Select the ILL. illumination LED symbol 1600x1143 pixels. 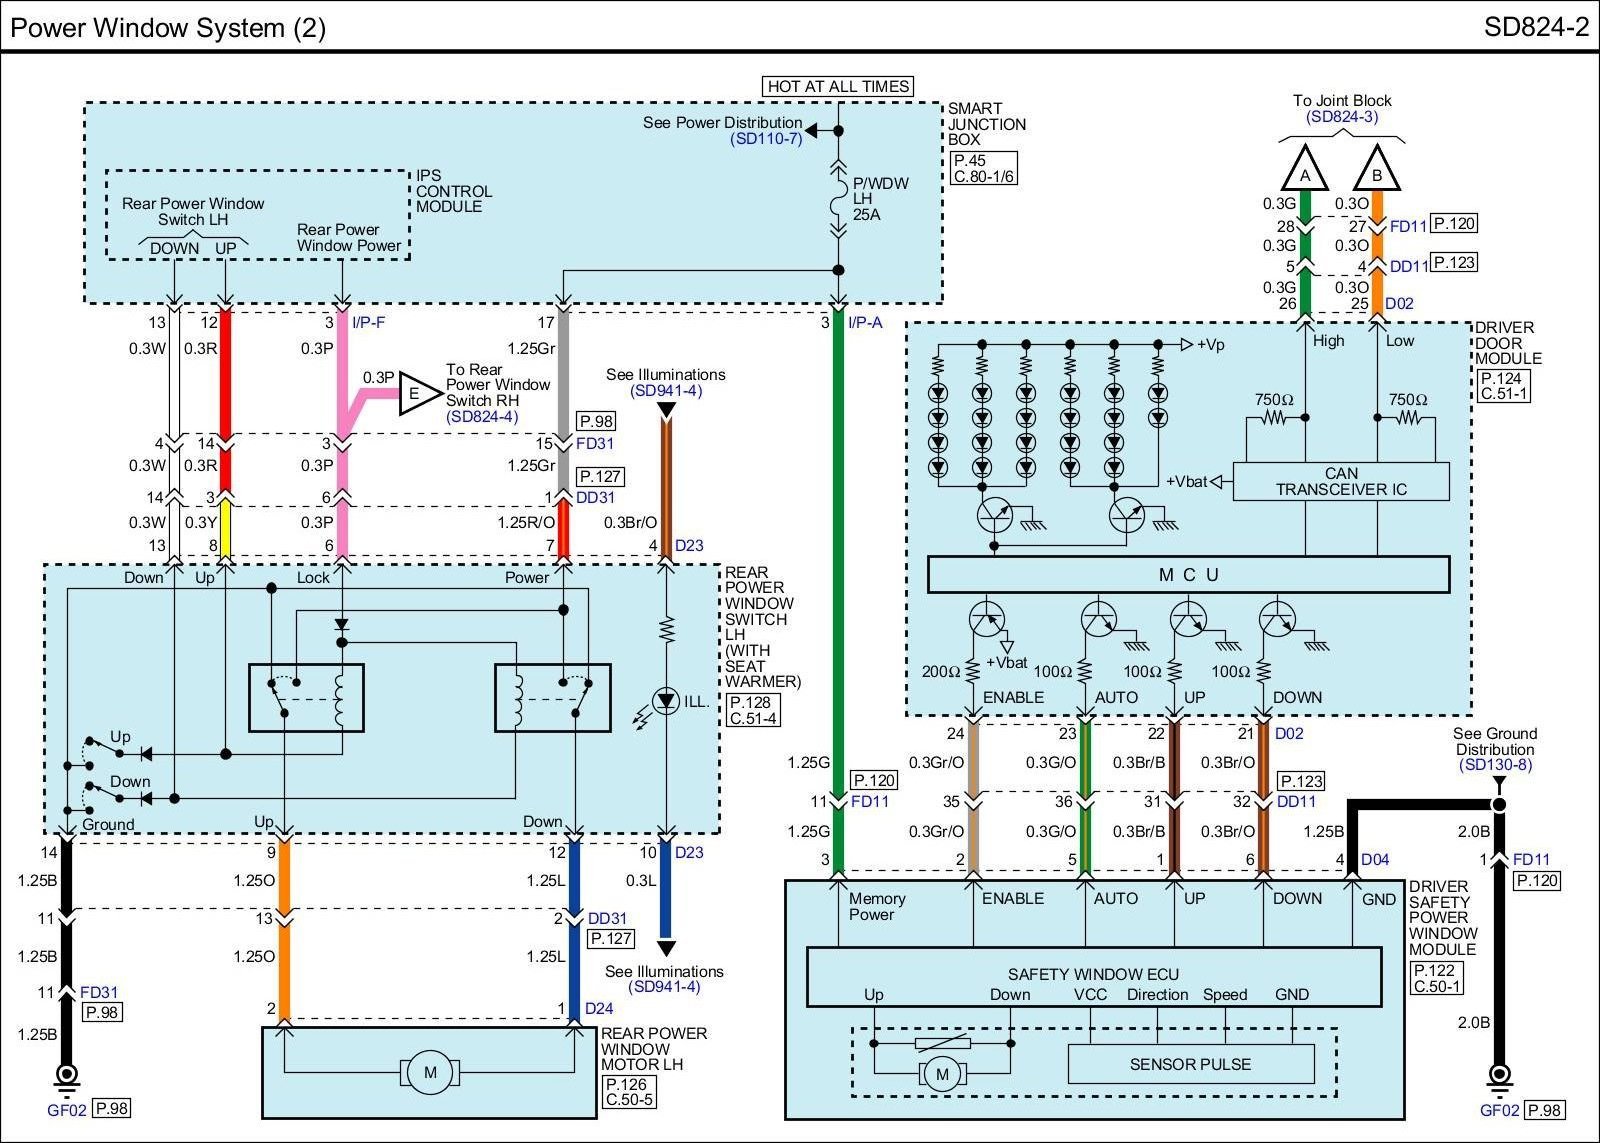tap(666, 701)
